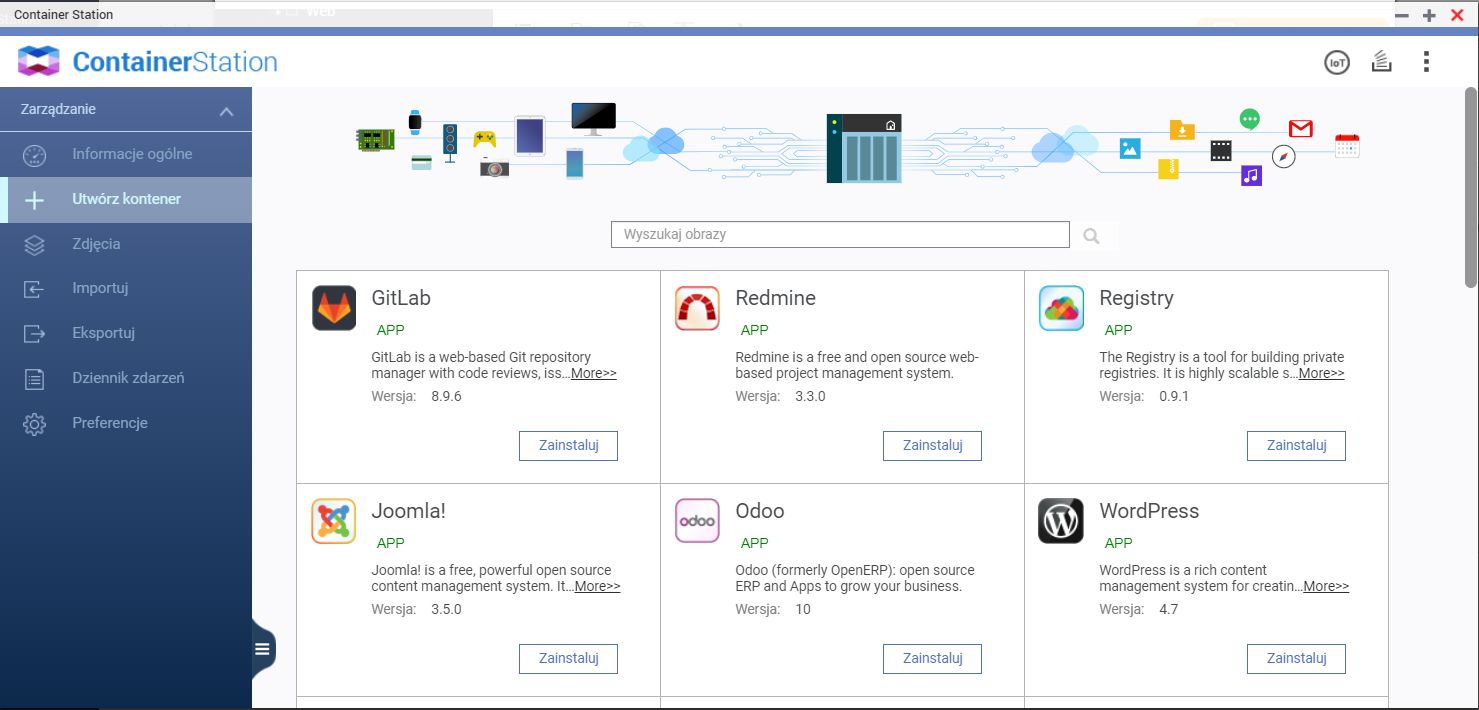The width and height of the screenshot is (1479, 710).
Task: Click the Odoo title text
Action: pos(760,511)
